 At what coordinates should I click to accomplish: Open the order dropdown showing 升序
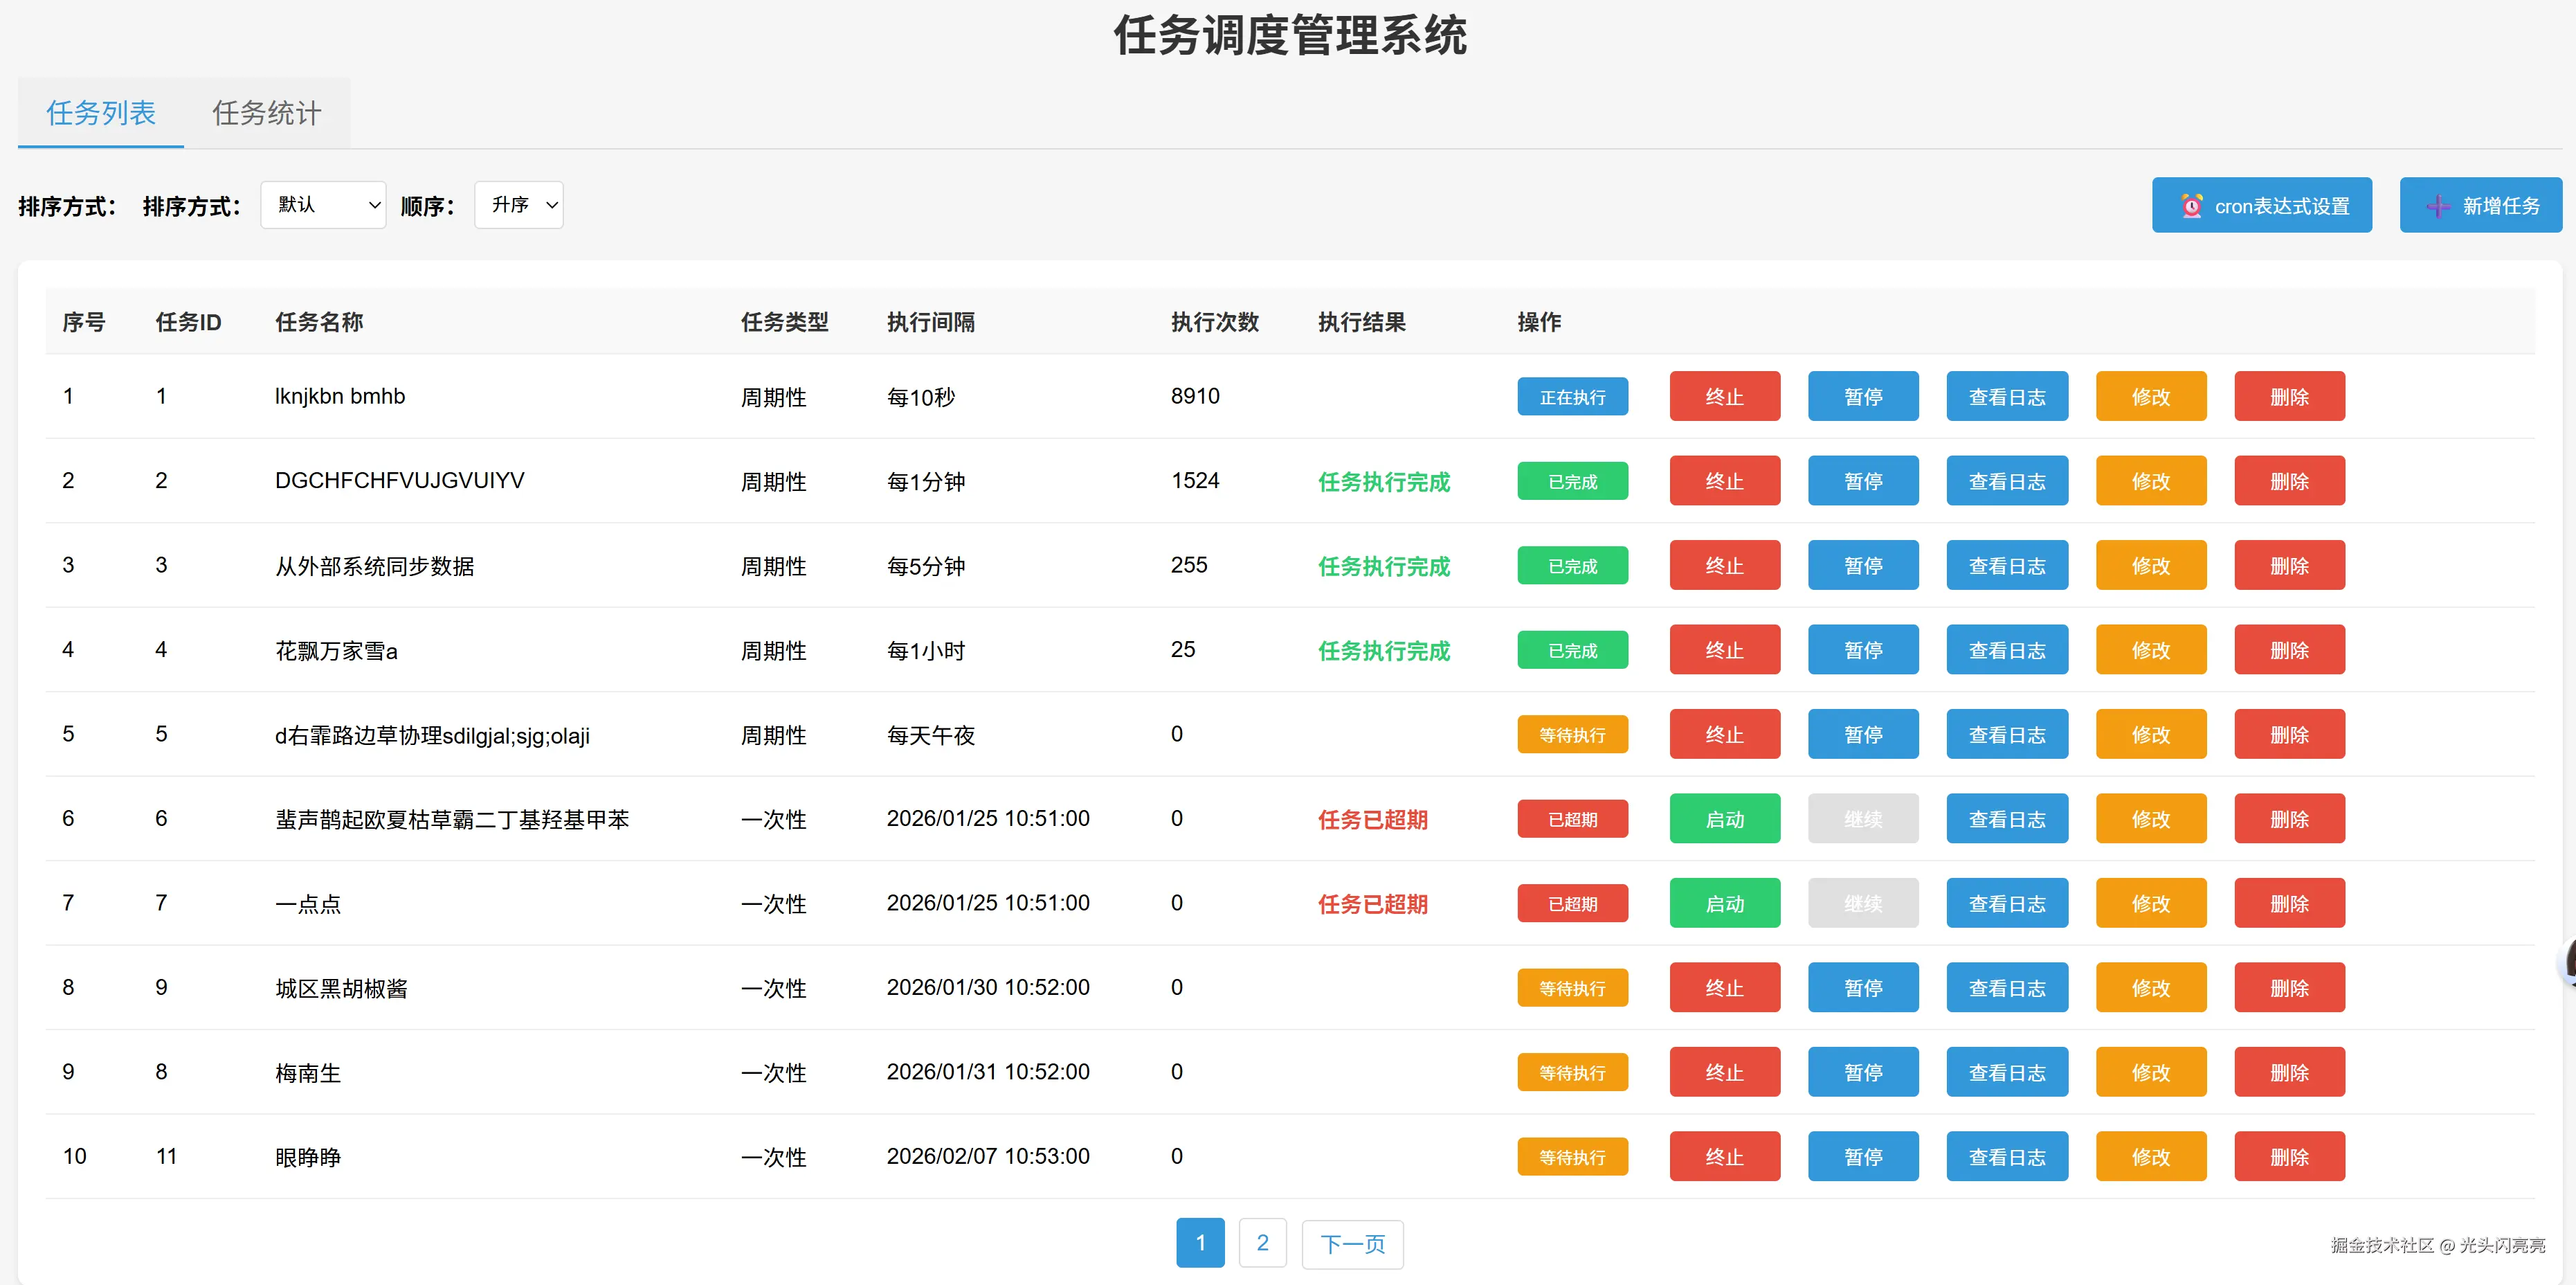pyautogui.click(x=518, y=205)
